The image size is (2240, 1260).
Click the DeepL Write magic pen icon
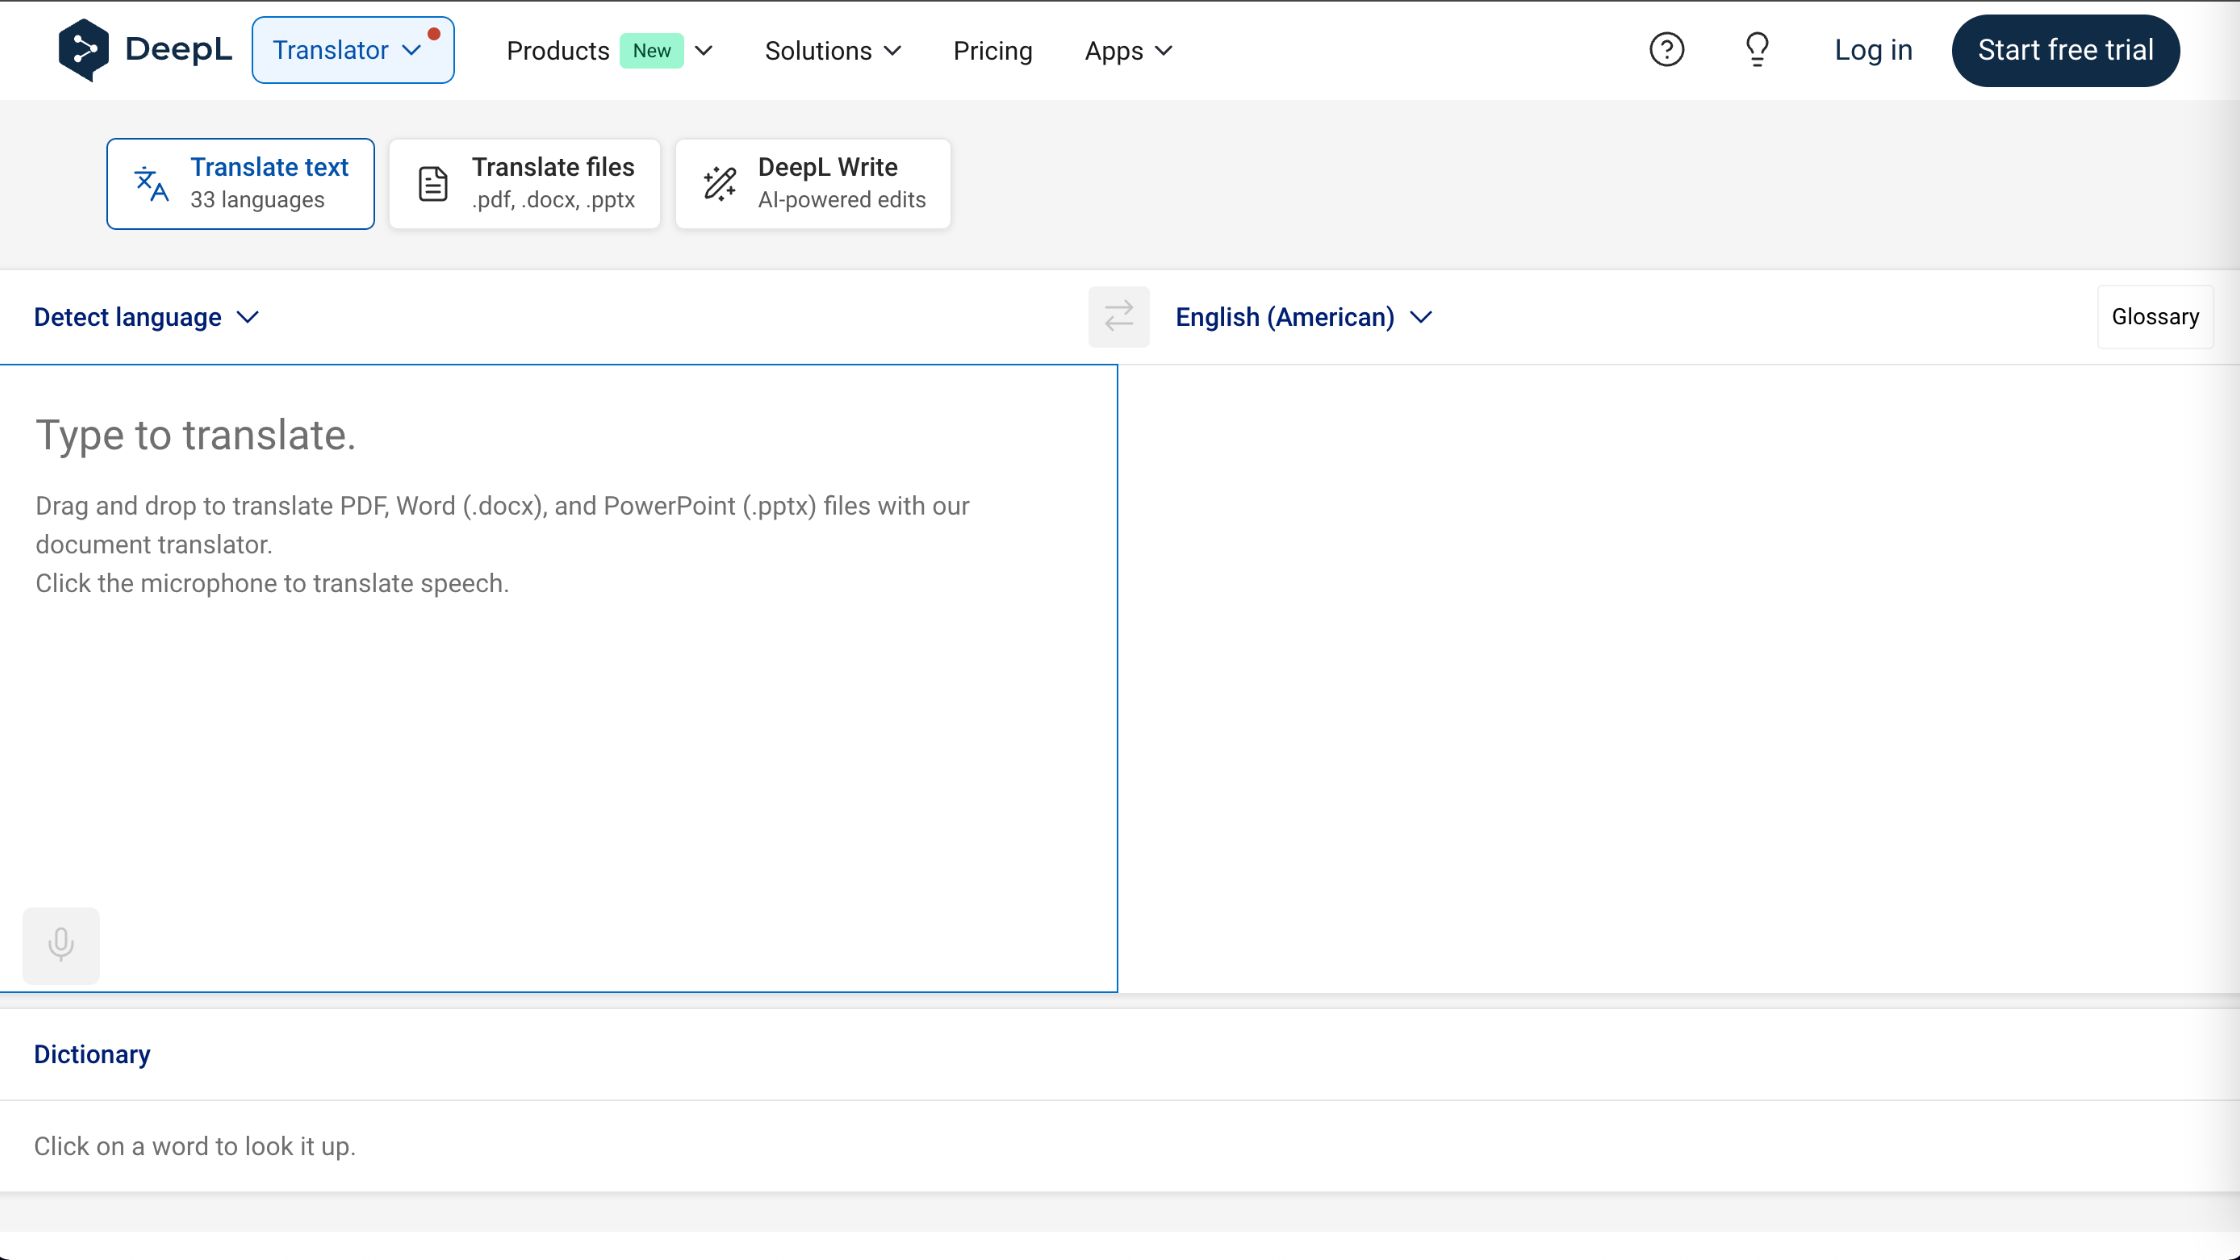pyautogui.click(x=720, y=184)
